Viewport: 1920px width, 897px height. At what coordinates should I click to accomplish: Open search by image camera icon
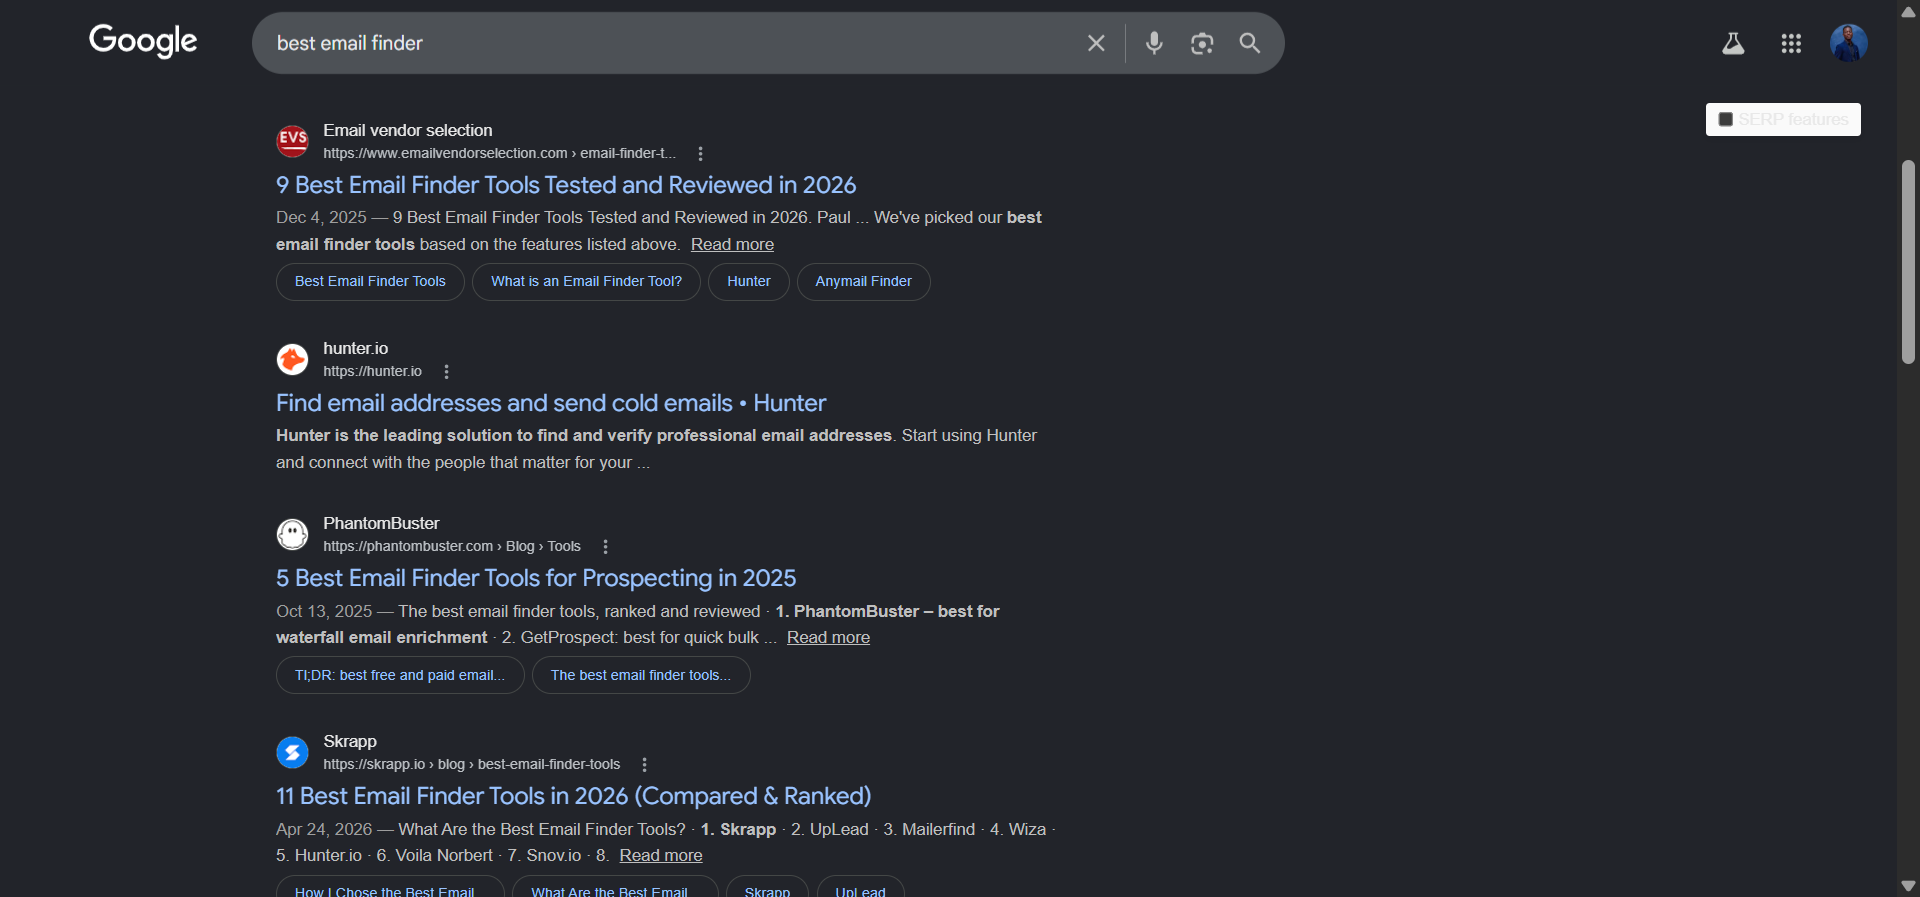[1202, 43]
